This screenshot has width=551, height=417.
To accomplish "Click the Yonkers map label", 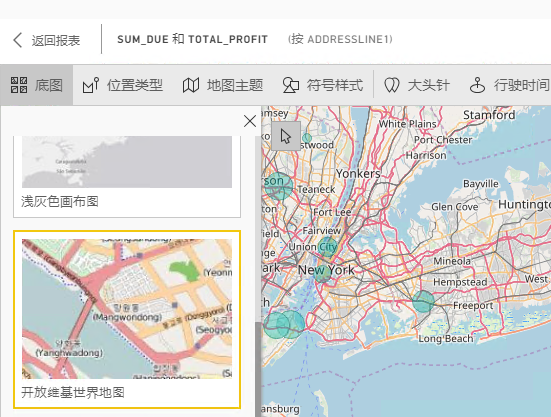I will [358, 173].
